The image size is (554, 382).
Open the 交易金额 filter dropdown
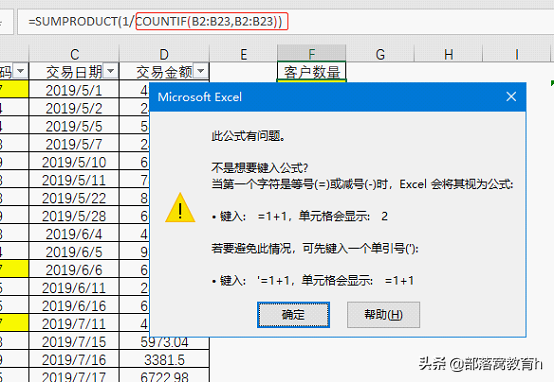point(201,71)
